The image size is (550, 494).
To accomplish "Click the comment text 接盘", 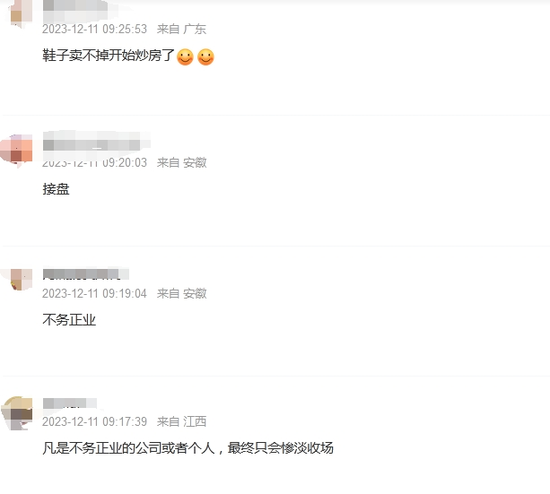I will pos(56,189).
